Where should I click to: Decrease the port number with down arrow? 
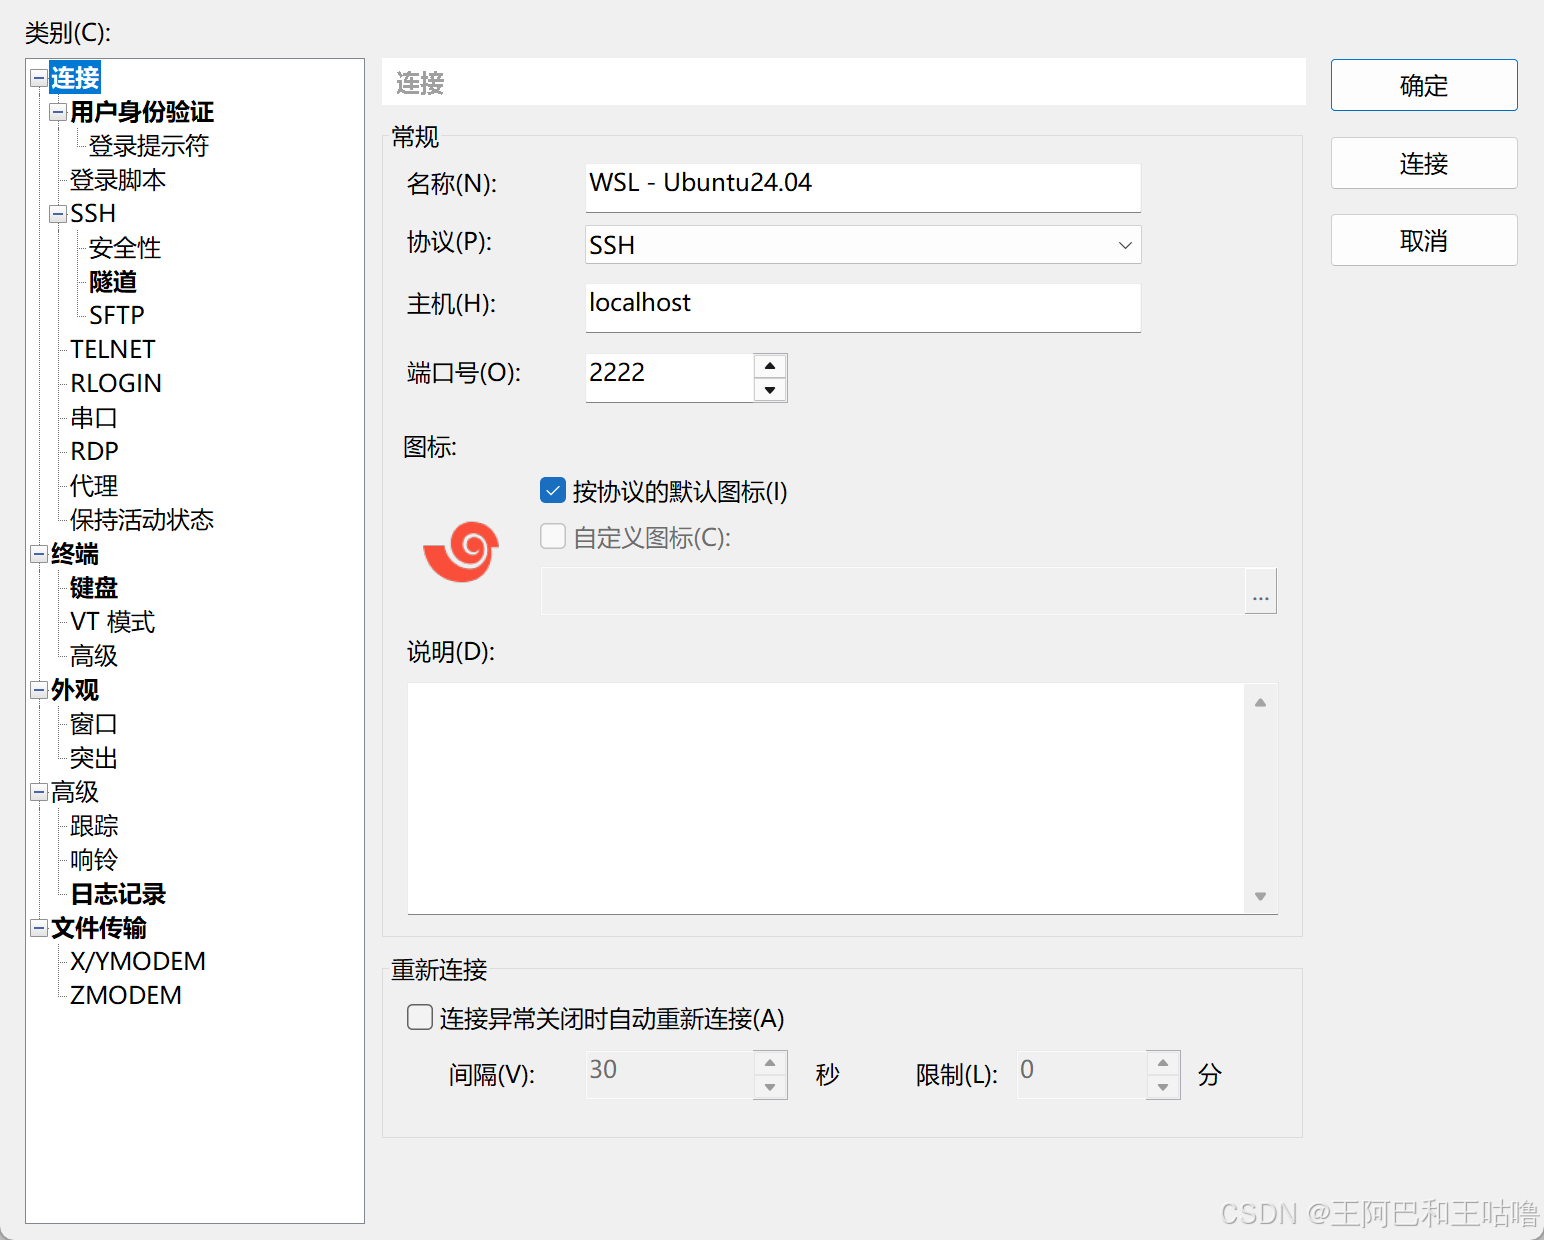pos(770,390)
